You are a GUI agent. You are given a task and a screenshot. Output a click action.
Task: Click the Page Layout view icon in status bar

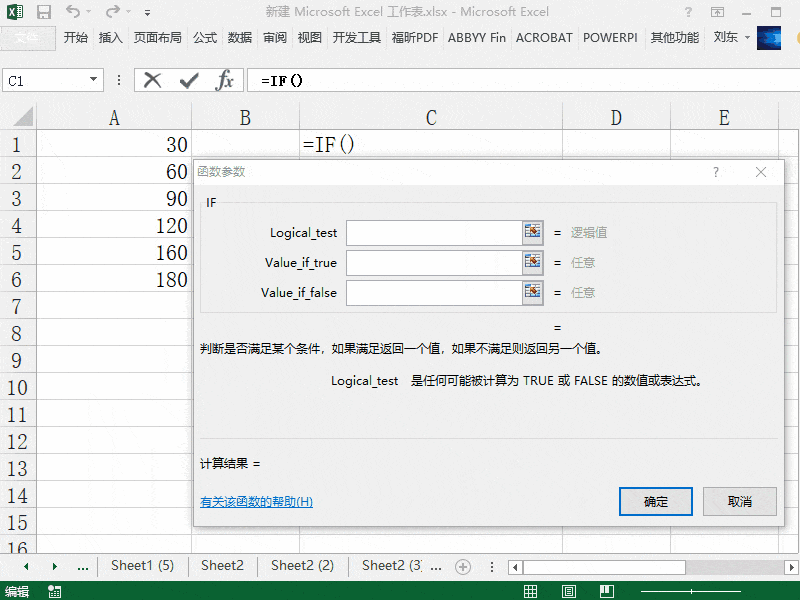click(x=568, y=590)
